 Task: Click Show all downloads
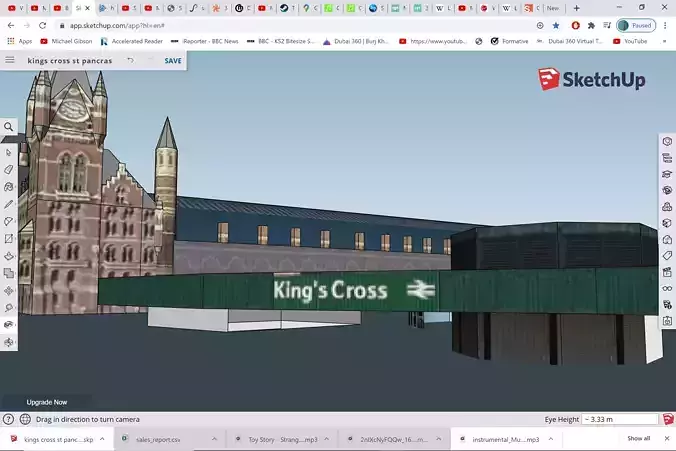[x=638, y=438]
